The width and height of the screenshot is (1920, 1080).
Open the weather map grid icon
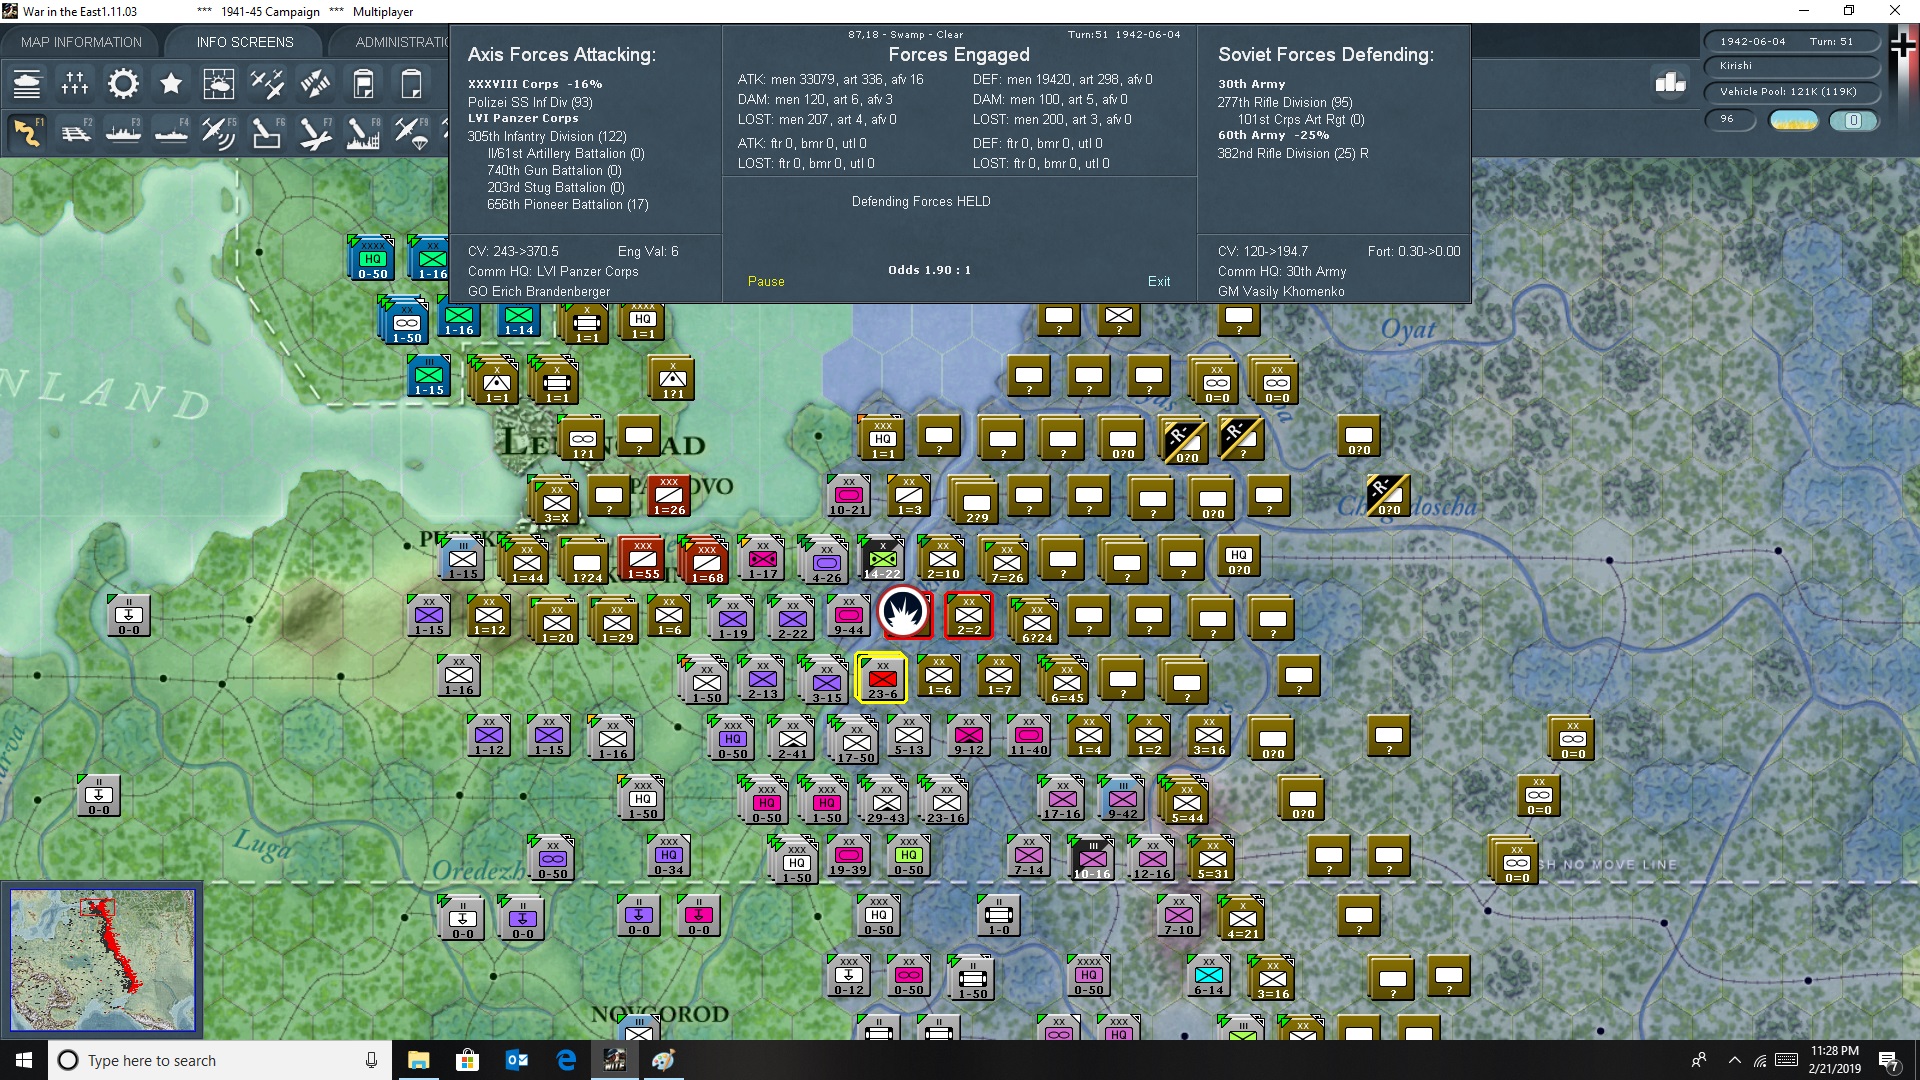(x=219, y=84)
